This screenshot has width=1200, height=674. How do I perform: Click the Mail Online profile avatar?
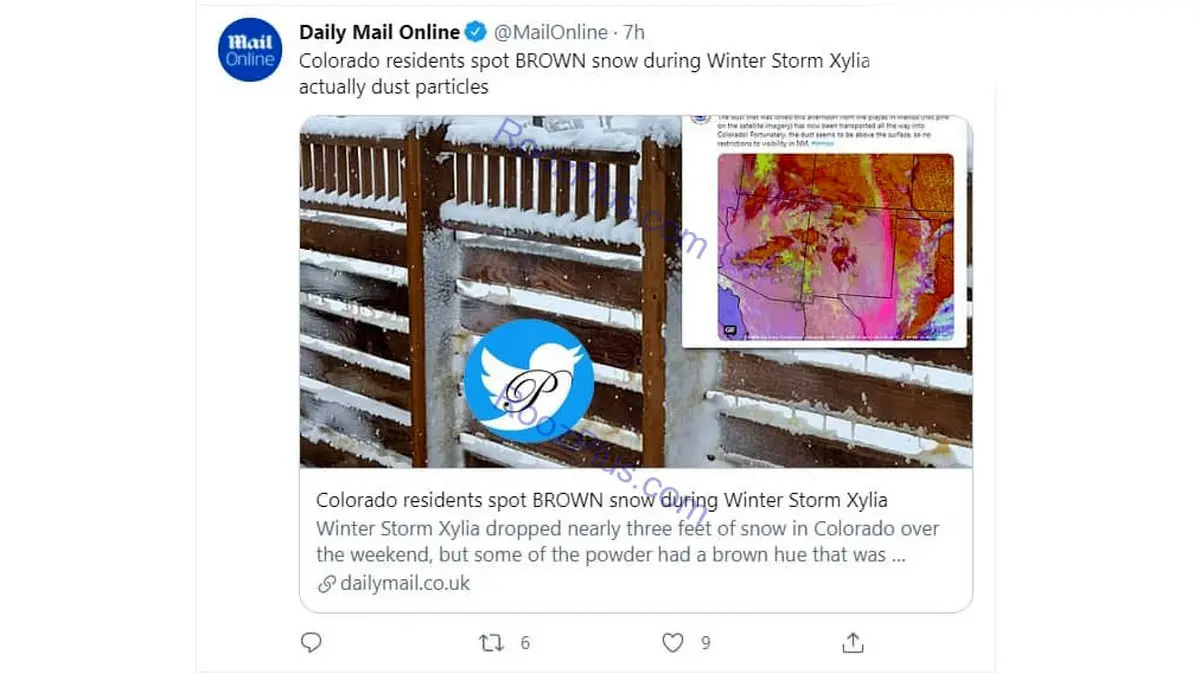[250, 50]
